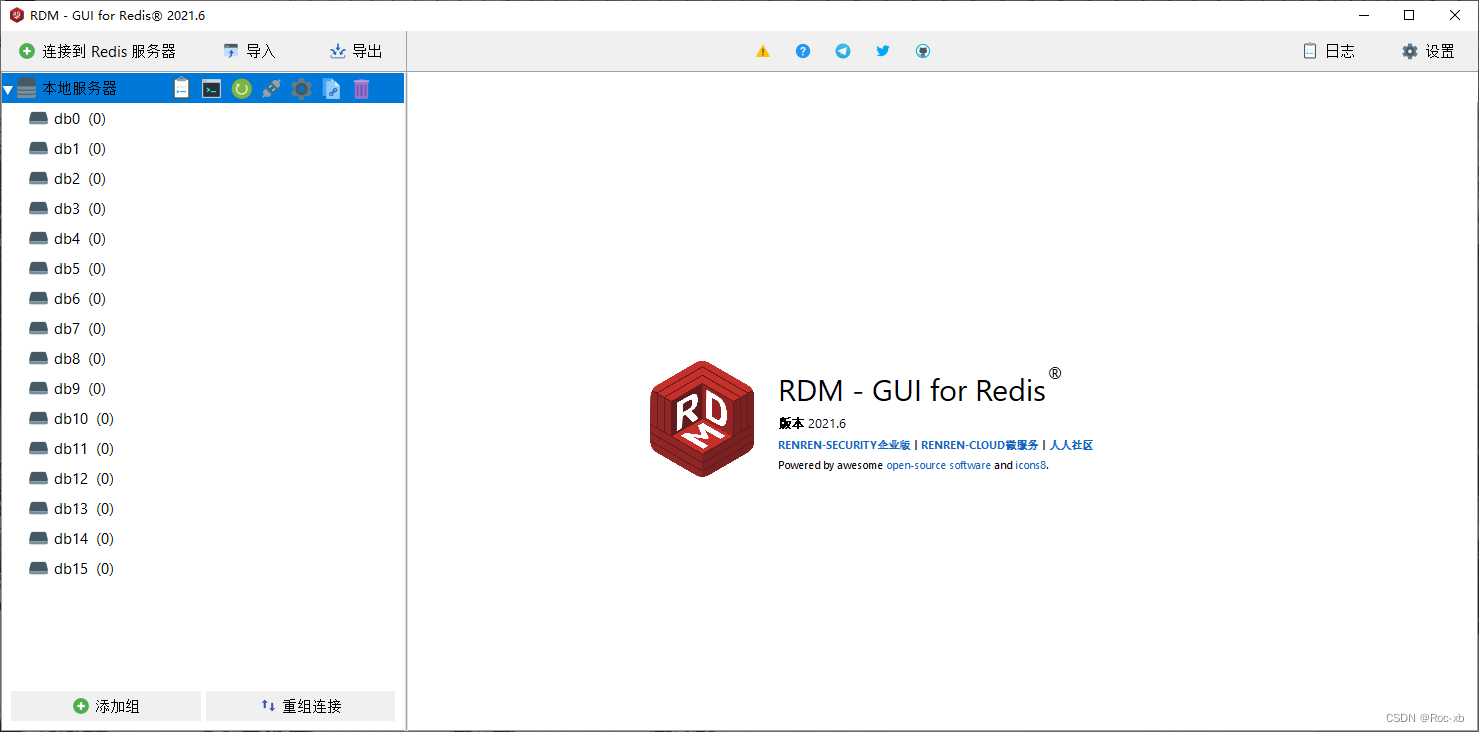Open connection settings gear on 本地服务器 row

click(301, 89)
